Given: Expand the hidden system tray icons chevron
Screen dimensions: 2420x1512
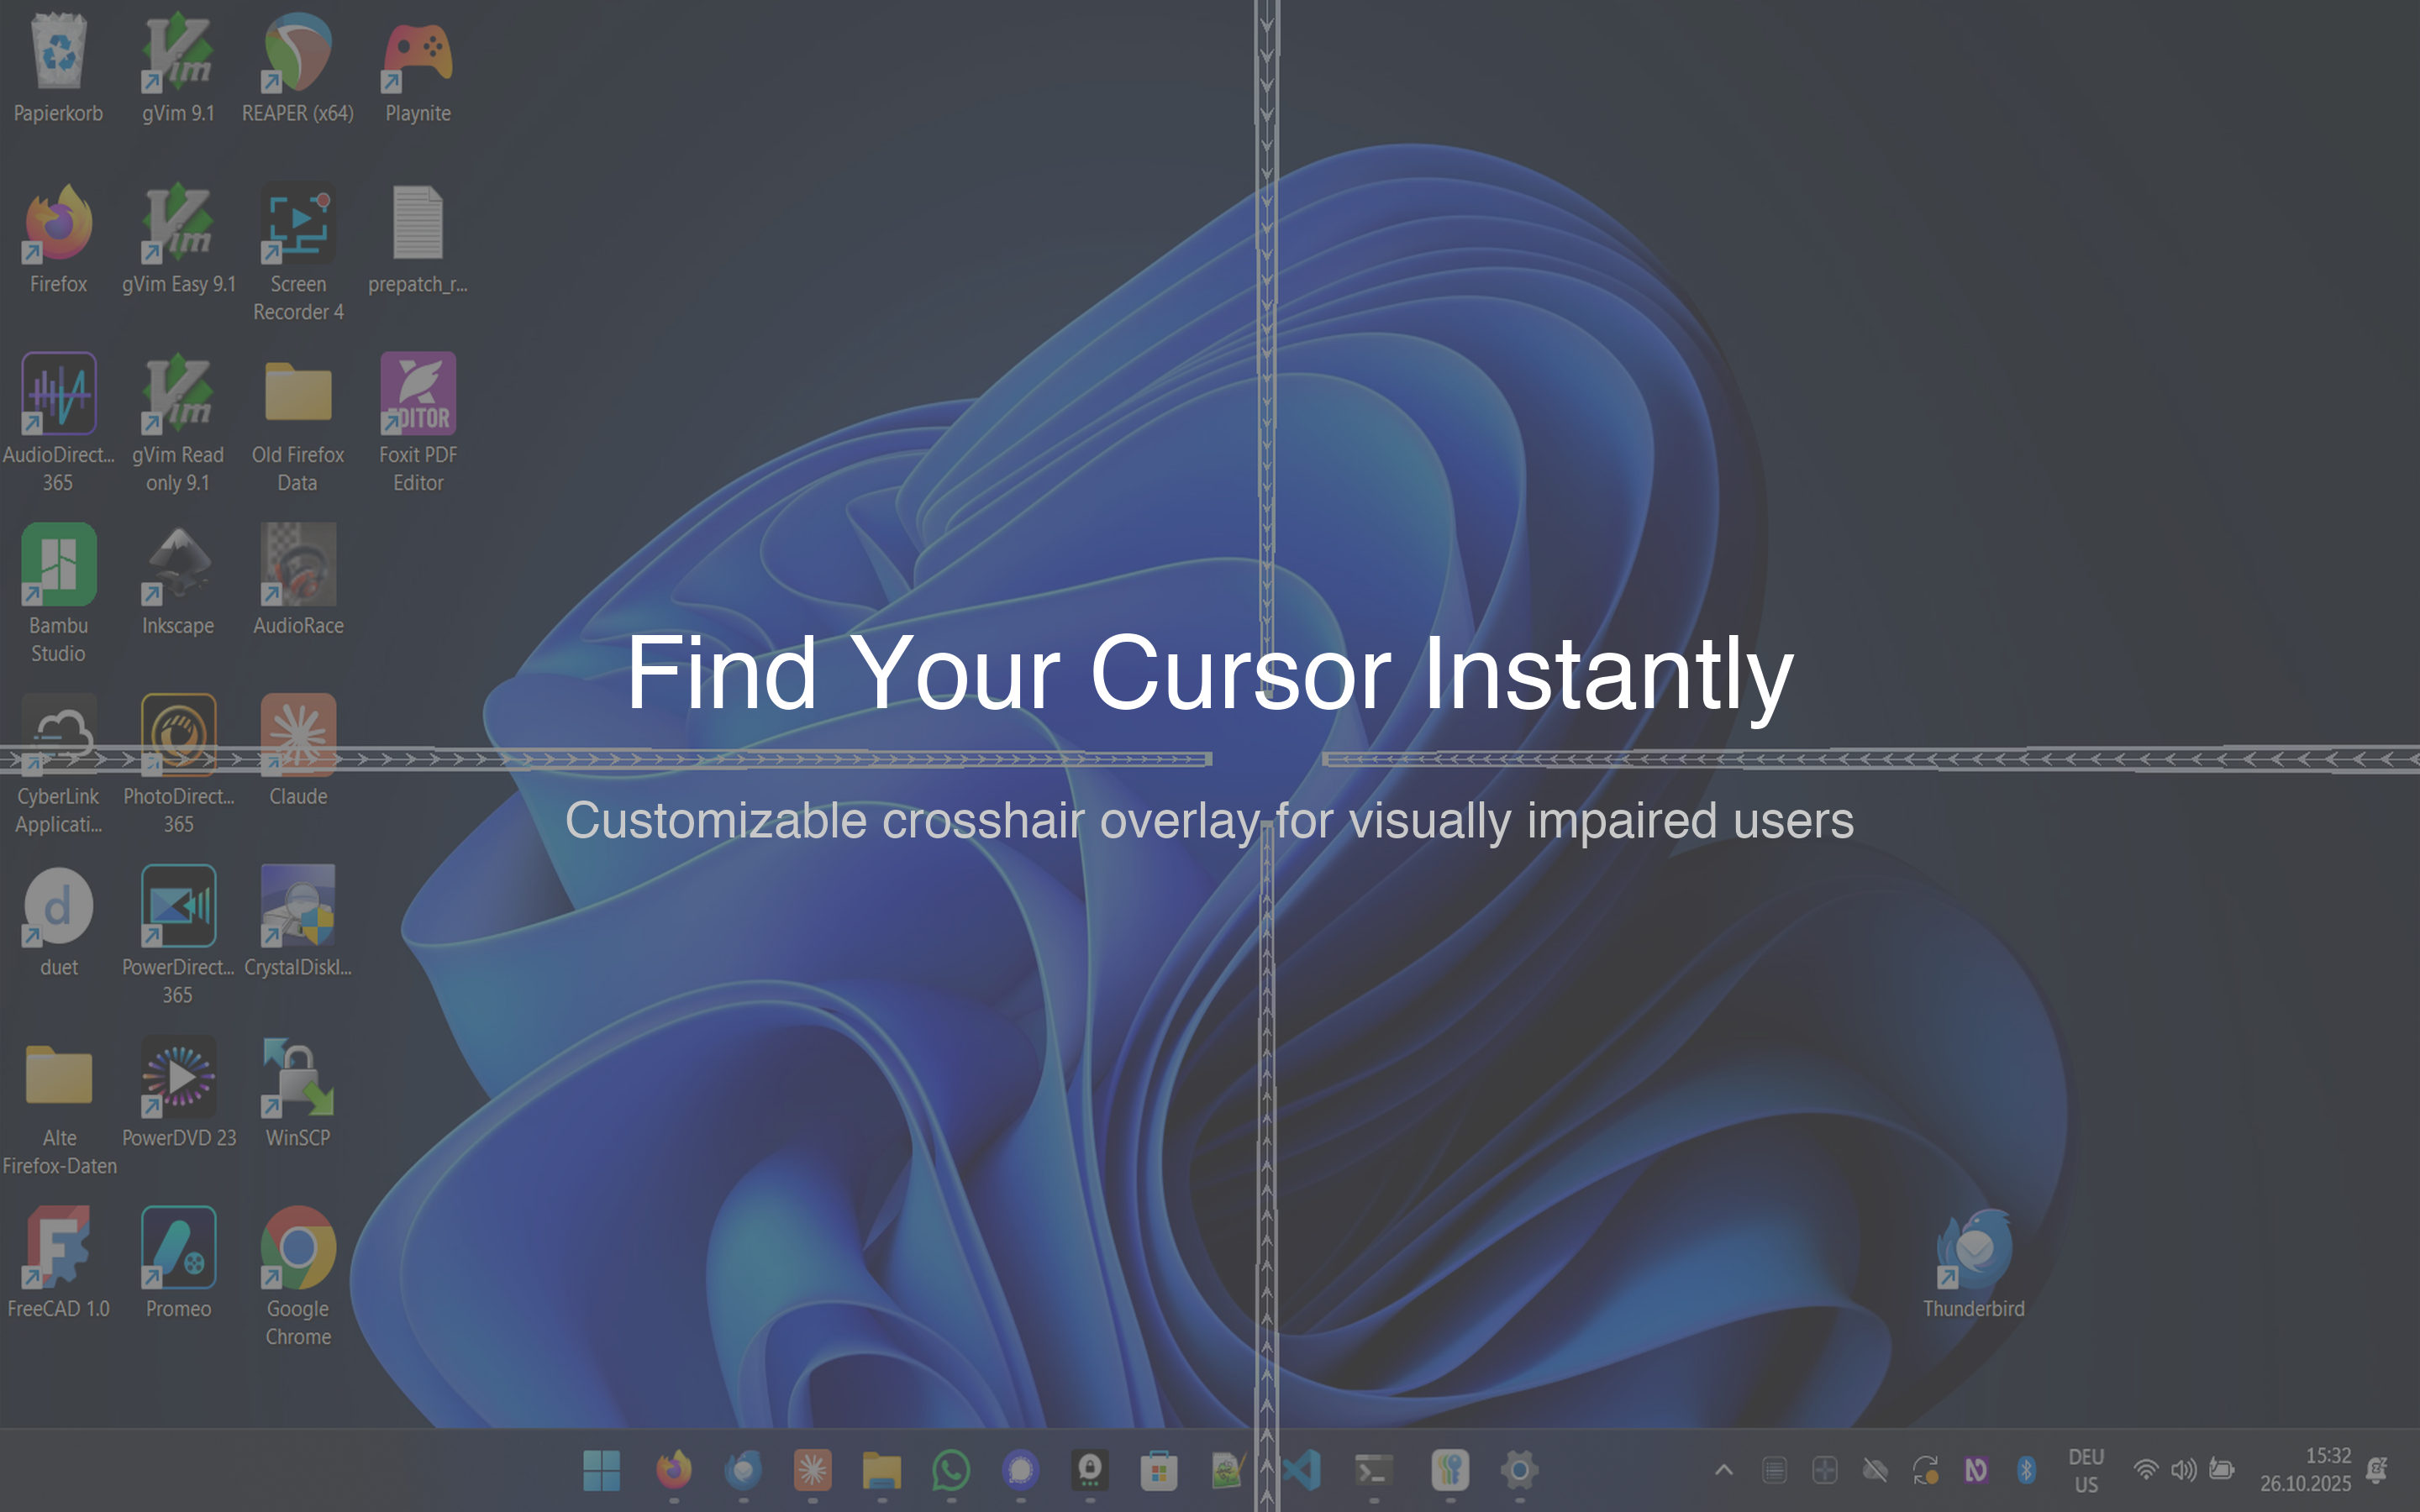Looking at the screenshot, I should (x=1724, y=1470).
